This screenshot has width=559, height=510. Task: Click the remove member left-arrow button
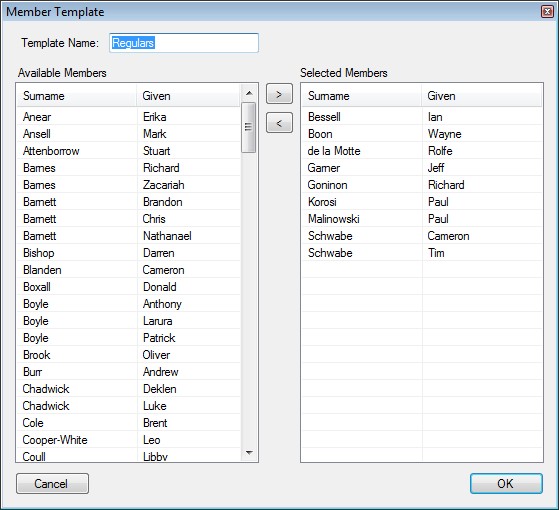tap(279, 123)
